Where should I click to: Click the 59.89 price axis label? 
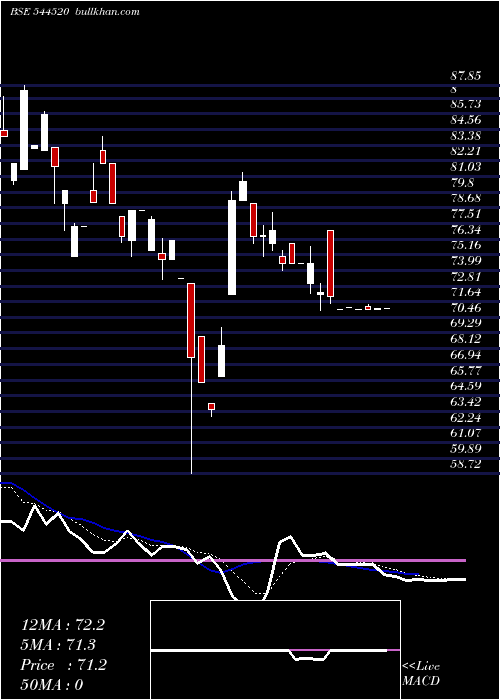[x=466, y=448]
